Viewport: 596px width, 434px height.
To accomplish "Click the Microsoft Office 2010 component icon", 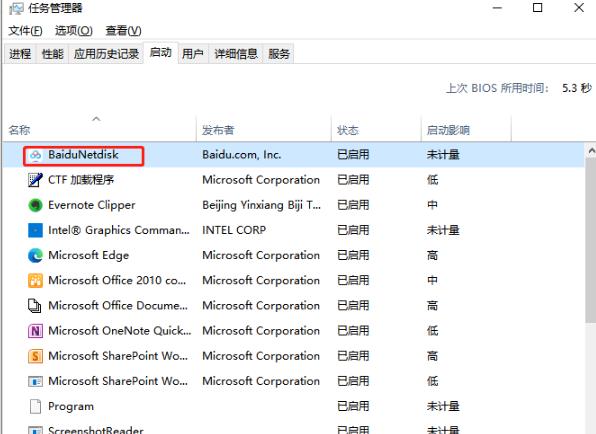I will tap(35, 280).
